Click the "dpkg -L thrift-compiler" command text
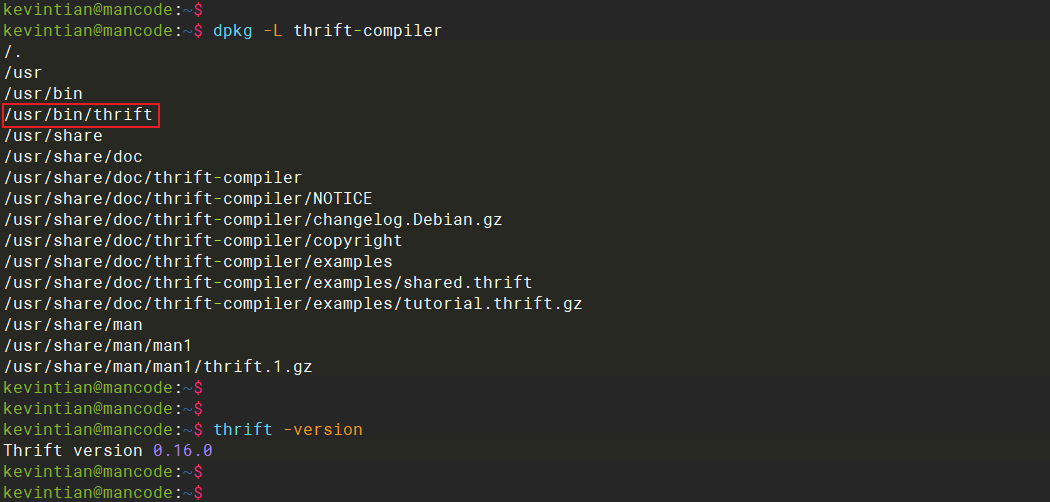The height and width of the screenshot is (502, 1050). coord(327,30)
